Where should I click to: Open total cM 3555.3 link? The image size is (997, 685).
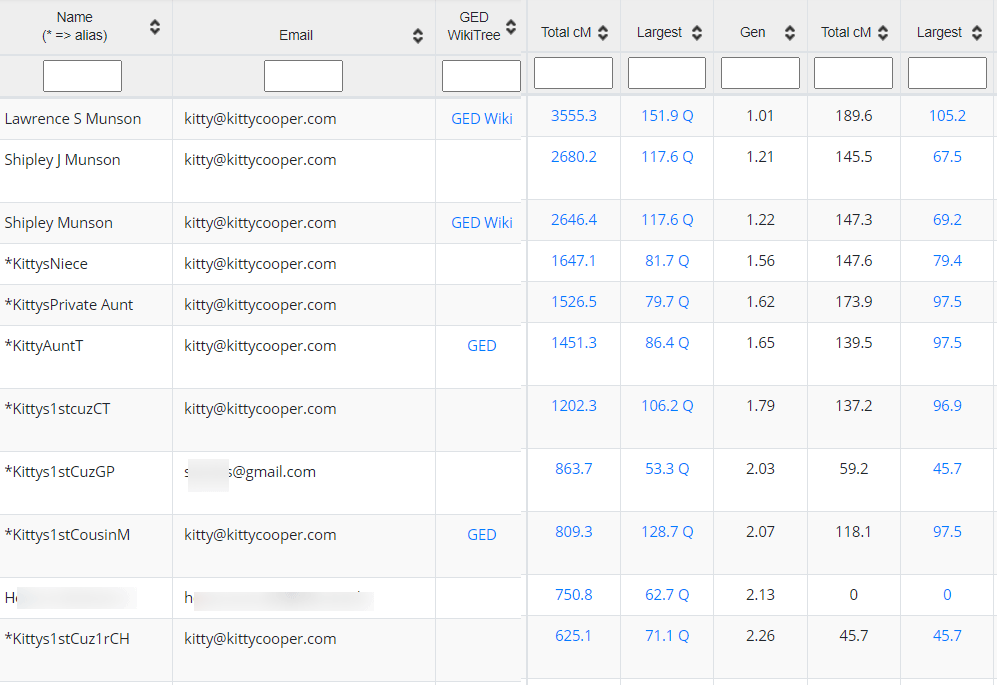pos(574,116)
